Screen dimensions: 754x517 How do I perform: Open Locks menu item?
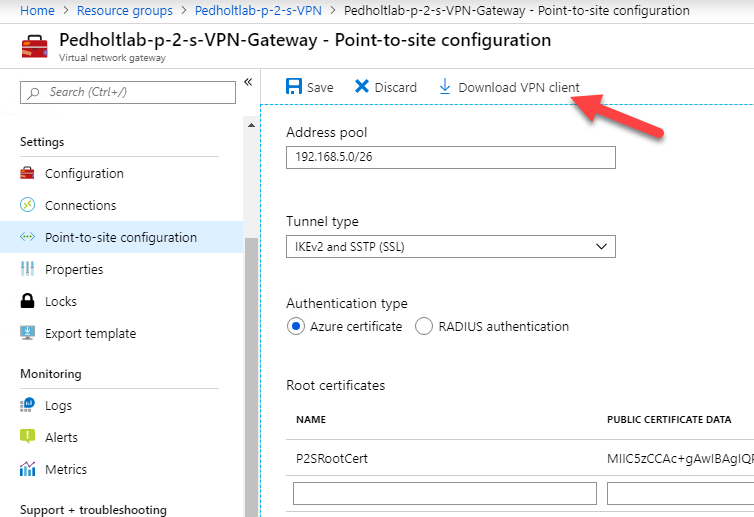[61, 301]
